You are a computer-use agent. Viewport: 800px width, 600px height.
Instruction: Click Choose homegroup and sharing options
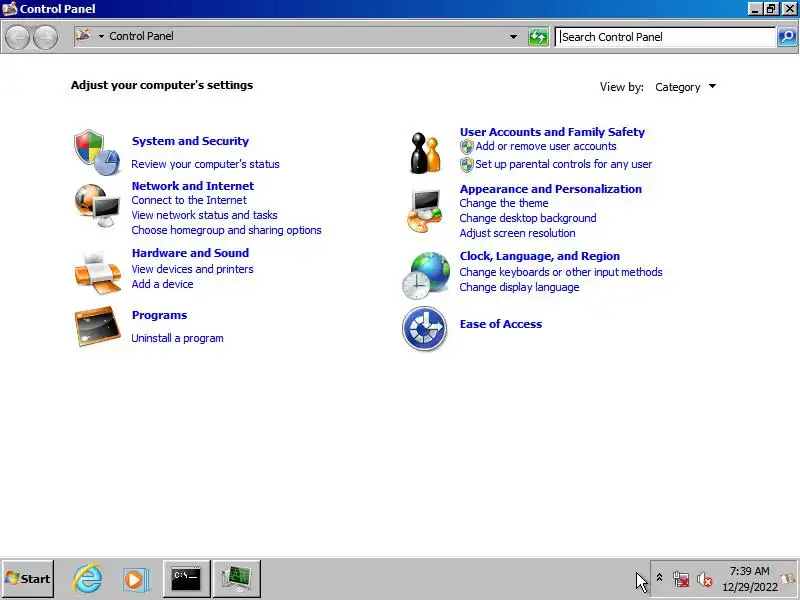tap(227, 230)
